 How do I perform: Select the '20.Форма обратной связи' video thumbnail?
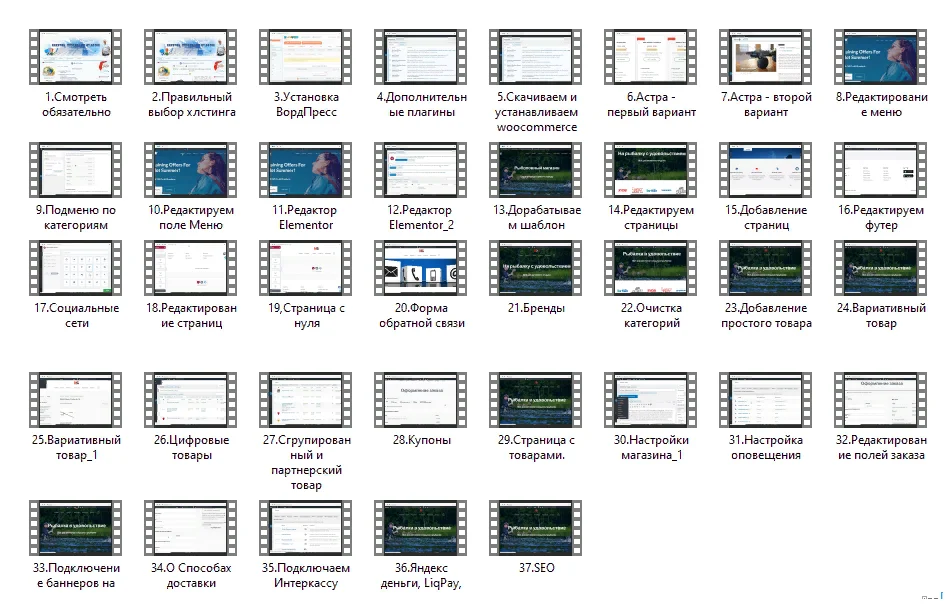[421, 267]
